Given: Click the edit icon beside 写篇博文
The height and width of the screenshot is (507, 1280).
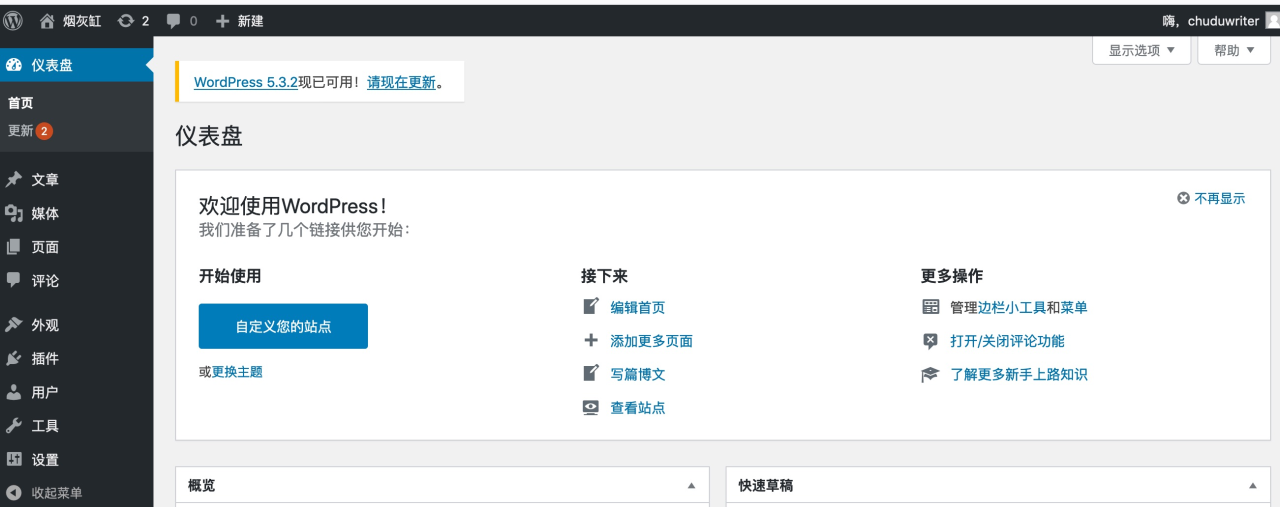Looking at the screenshot, I should (591, 374).
